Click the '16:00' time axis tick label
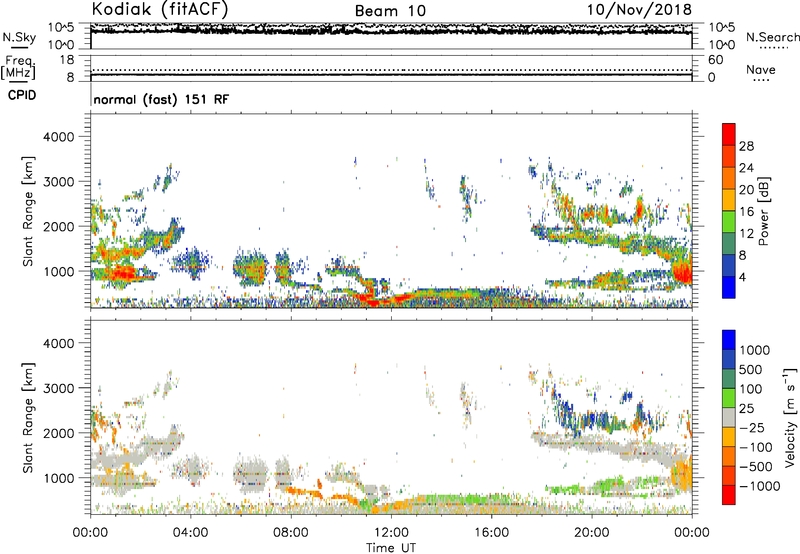This screenshot has height=554, width=800. pos(491,533)
